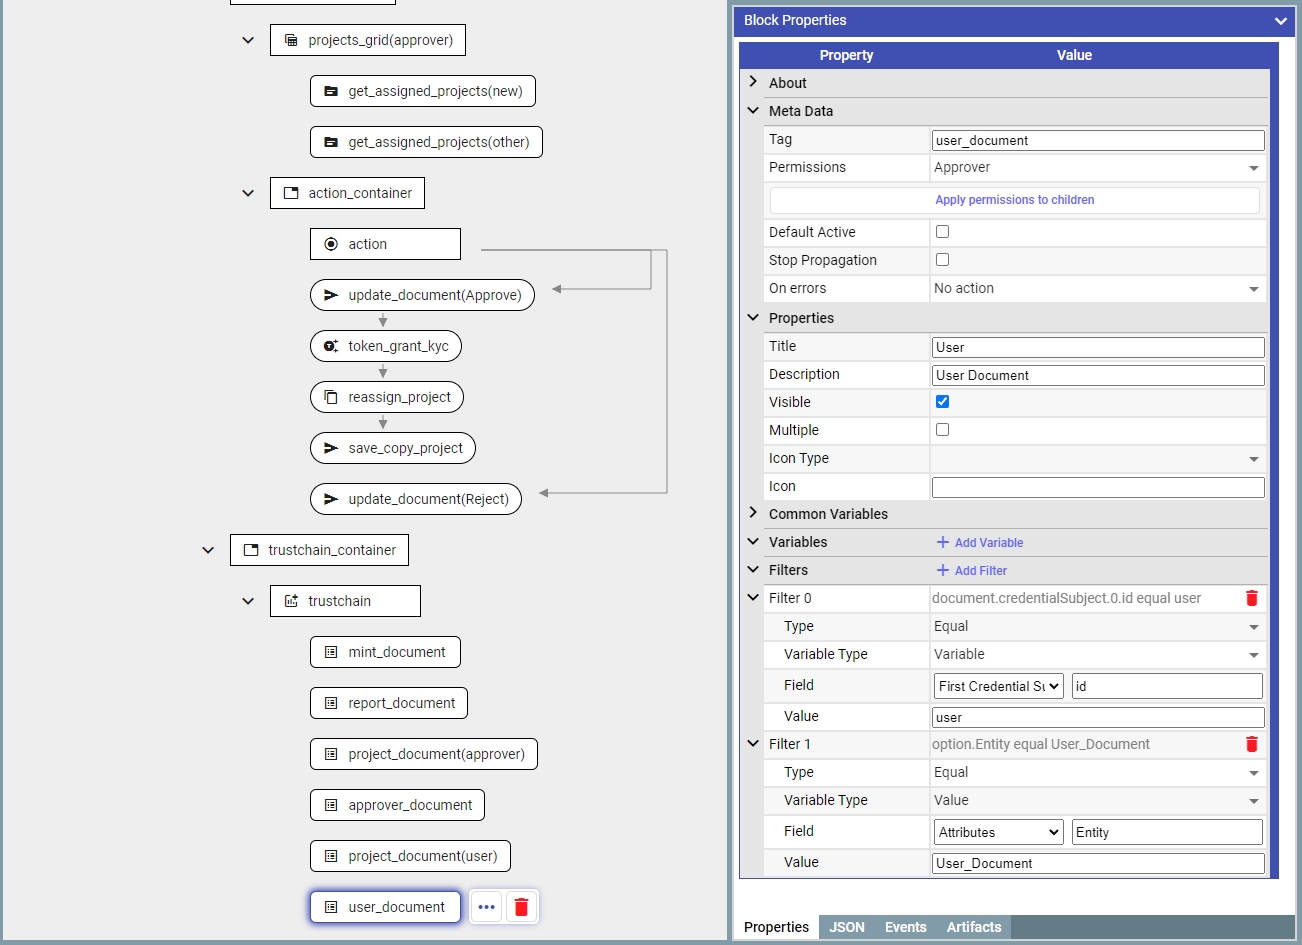Click the token_grant_kyc block icon
1302x945 pixels.
click(x=331, y=346)
